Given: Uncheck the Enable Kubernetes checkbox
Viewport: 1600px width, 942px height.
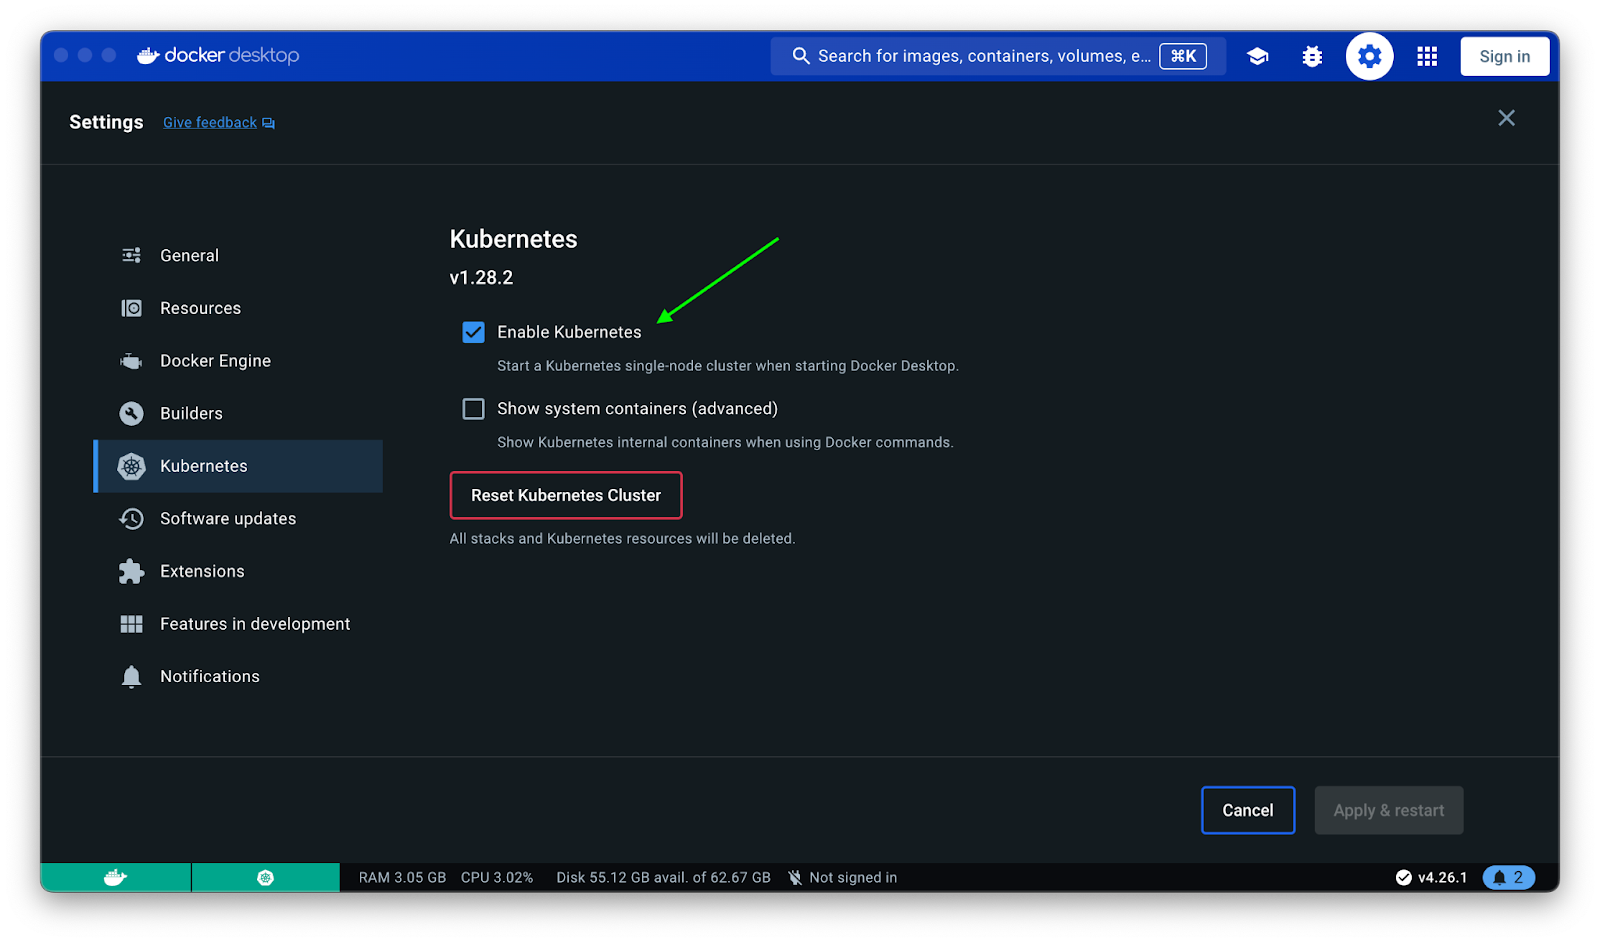Looking at the screenshot, I should 474,332.
